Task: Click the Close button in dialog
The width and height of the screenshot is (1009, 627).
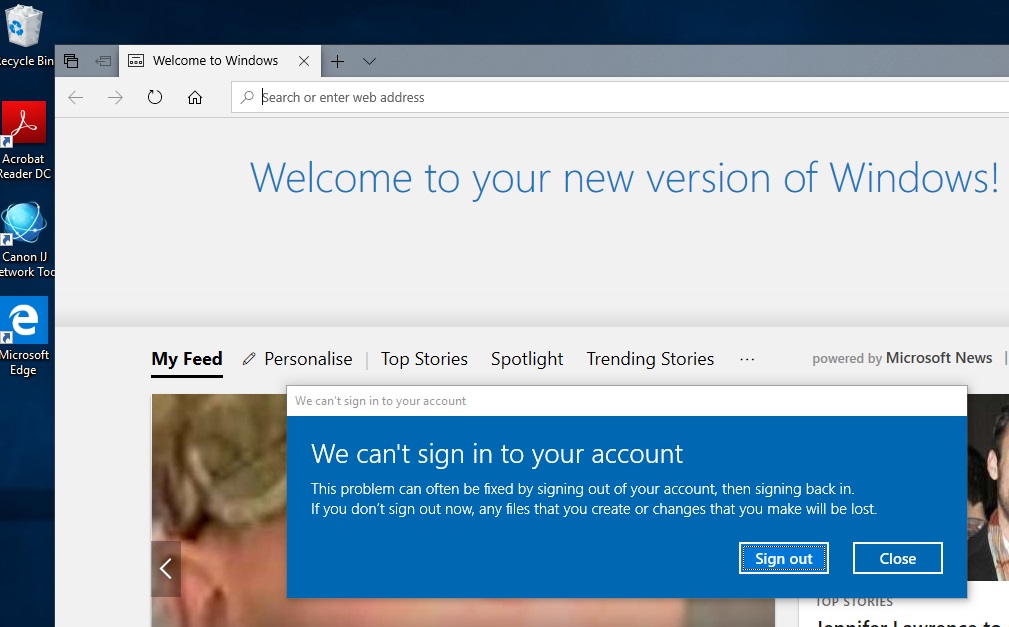Action: click(898, 558)
